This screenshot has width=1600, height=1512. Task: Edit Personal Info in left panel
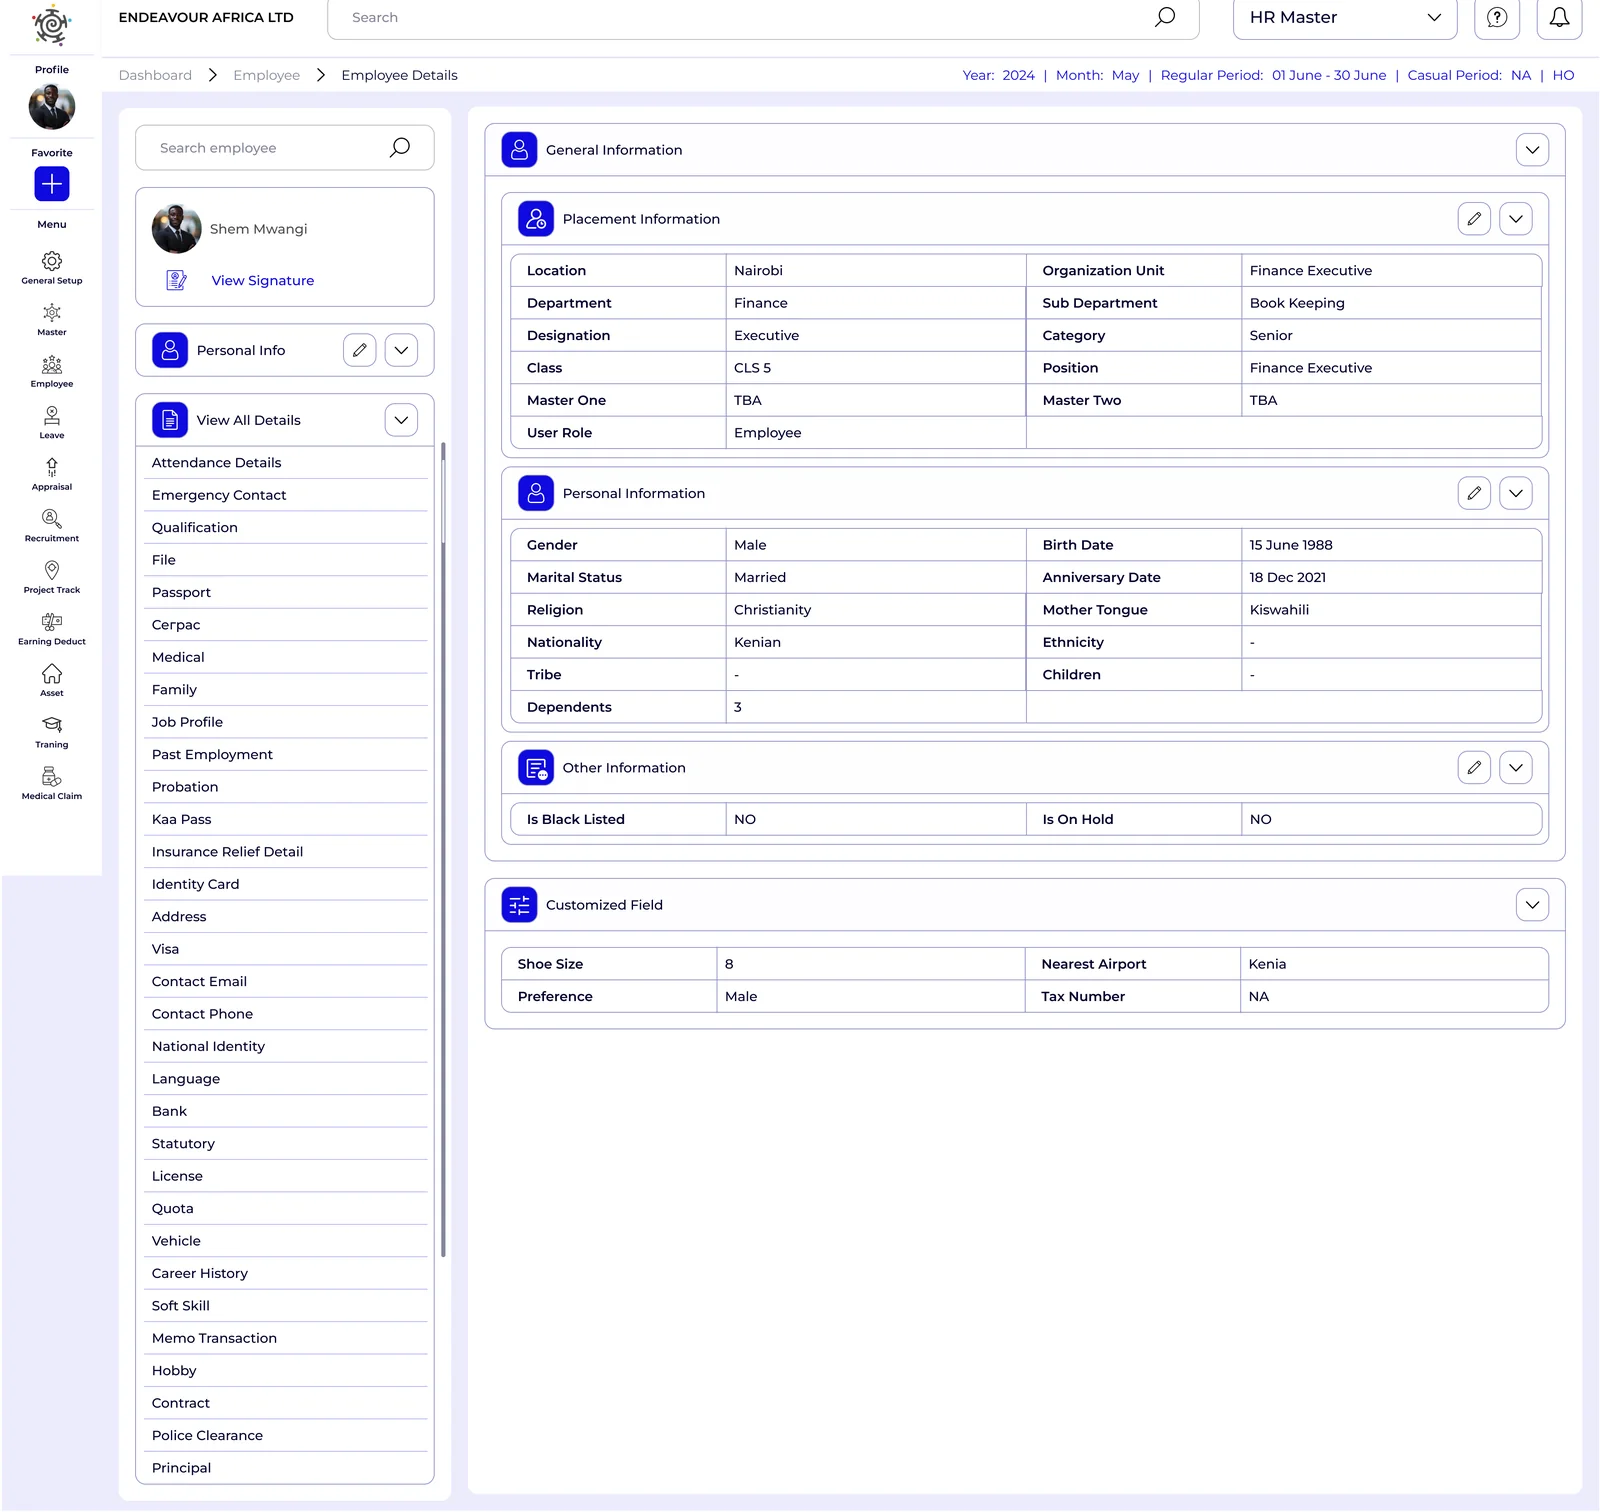coord(360,350)
